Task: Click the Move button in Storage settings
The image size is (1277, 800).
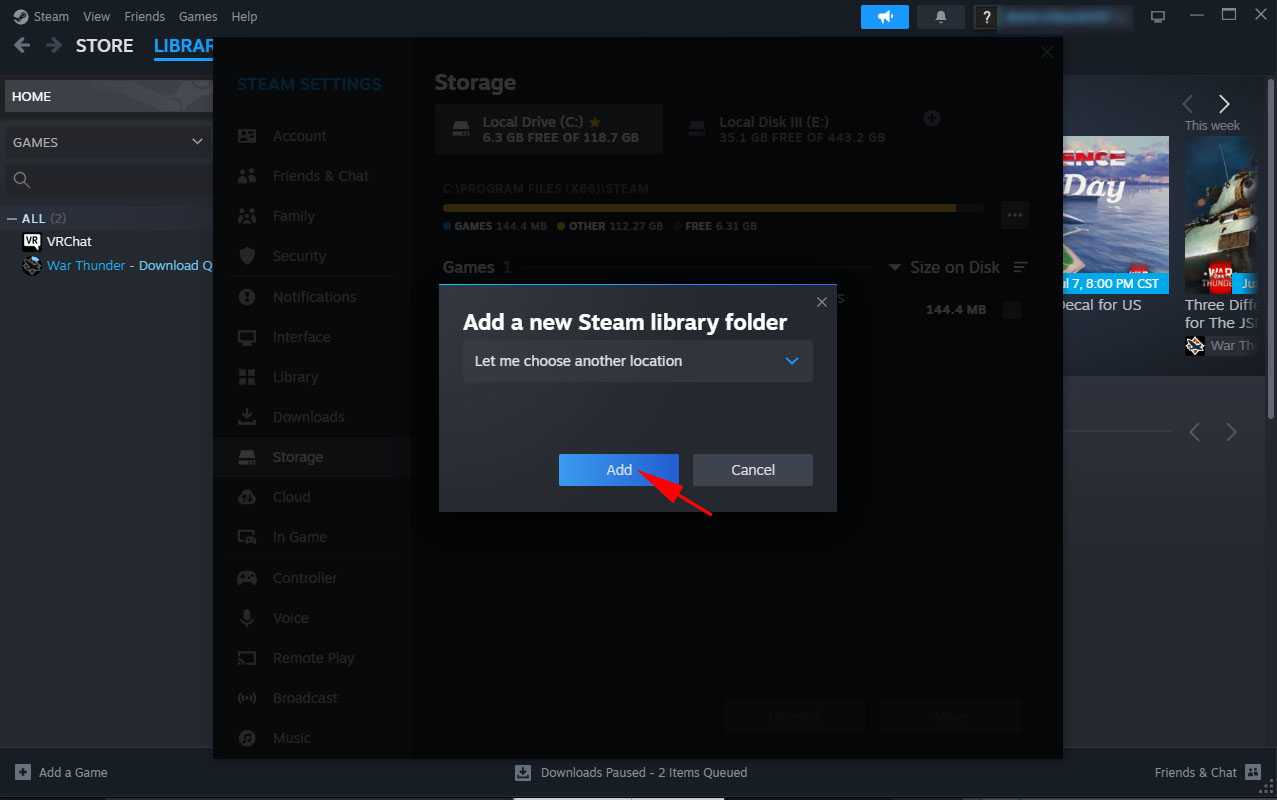Action: click(x=951, y=717)
